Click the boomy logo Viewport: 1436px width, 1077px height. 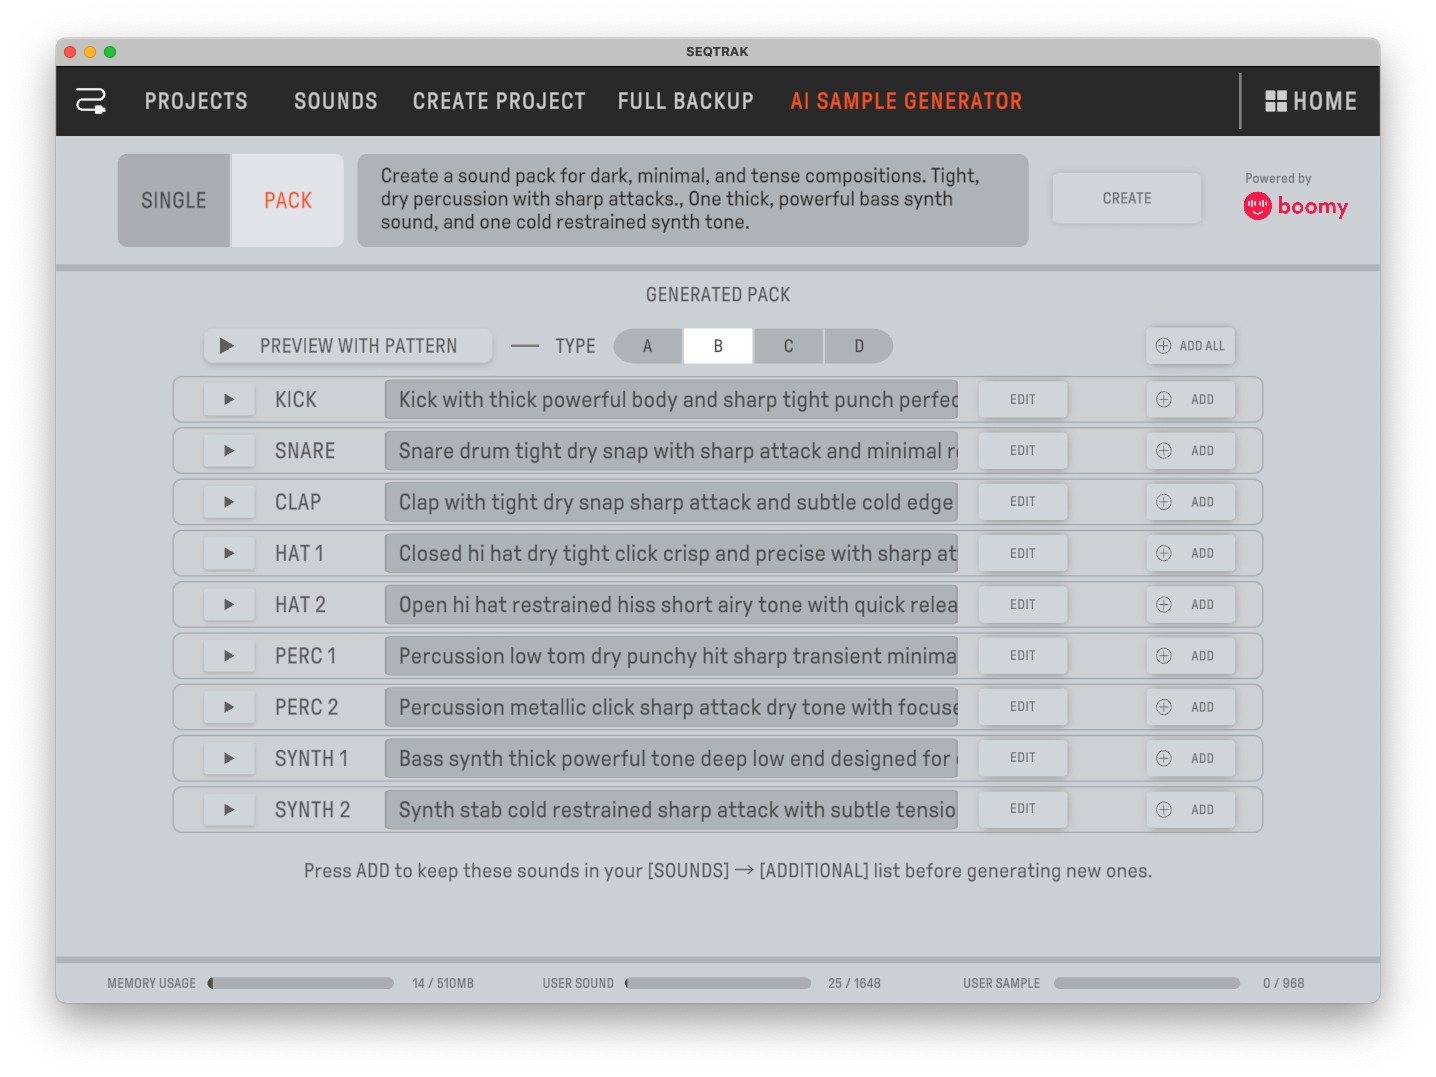1296,207
